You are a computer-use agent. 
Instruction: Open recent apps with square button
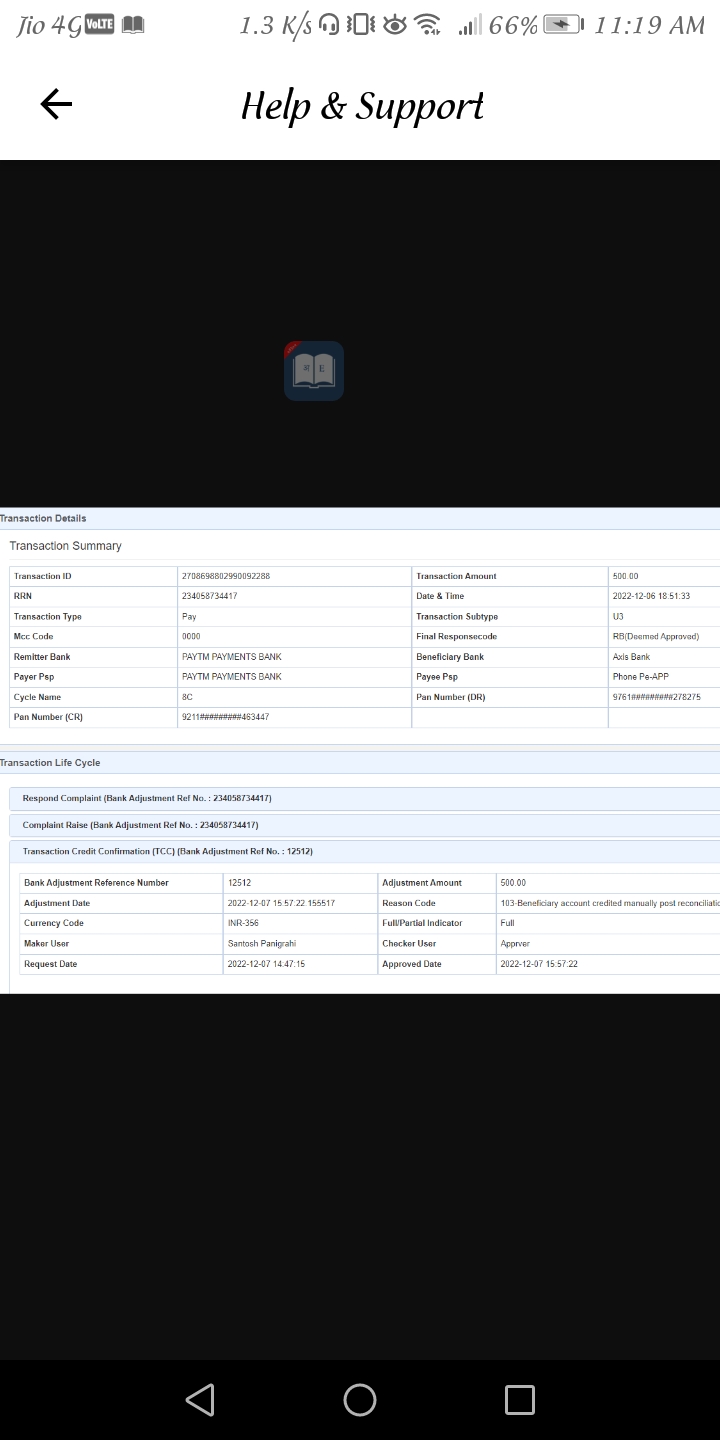coord(519,1399)
